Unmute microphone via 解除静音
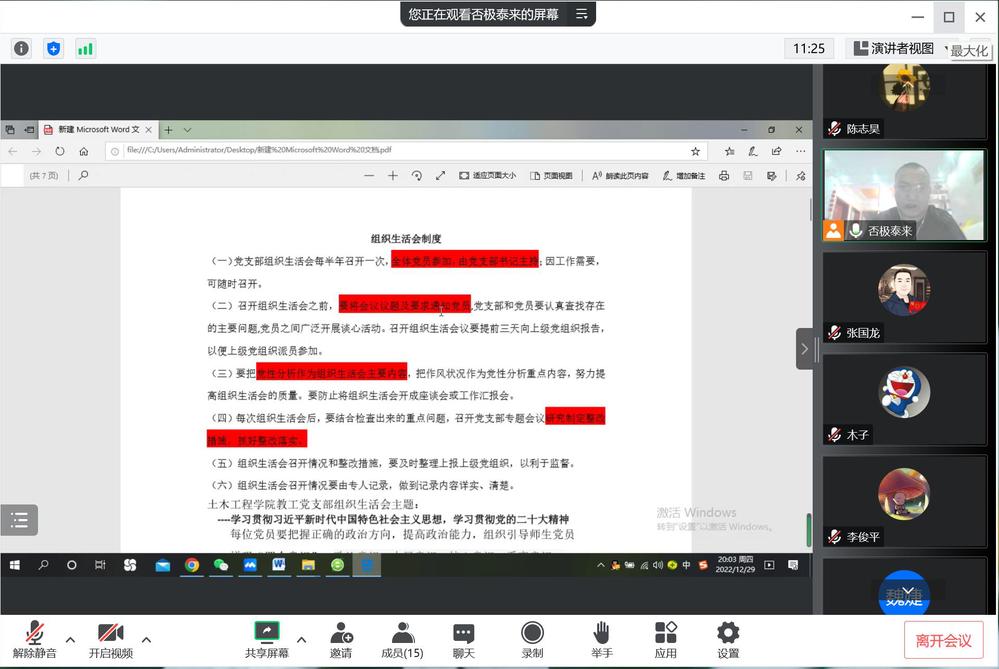999x669 pixels. coord(34,640)
